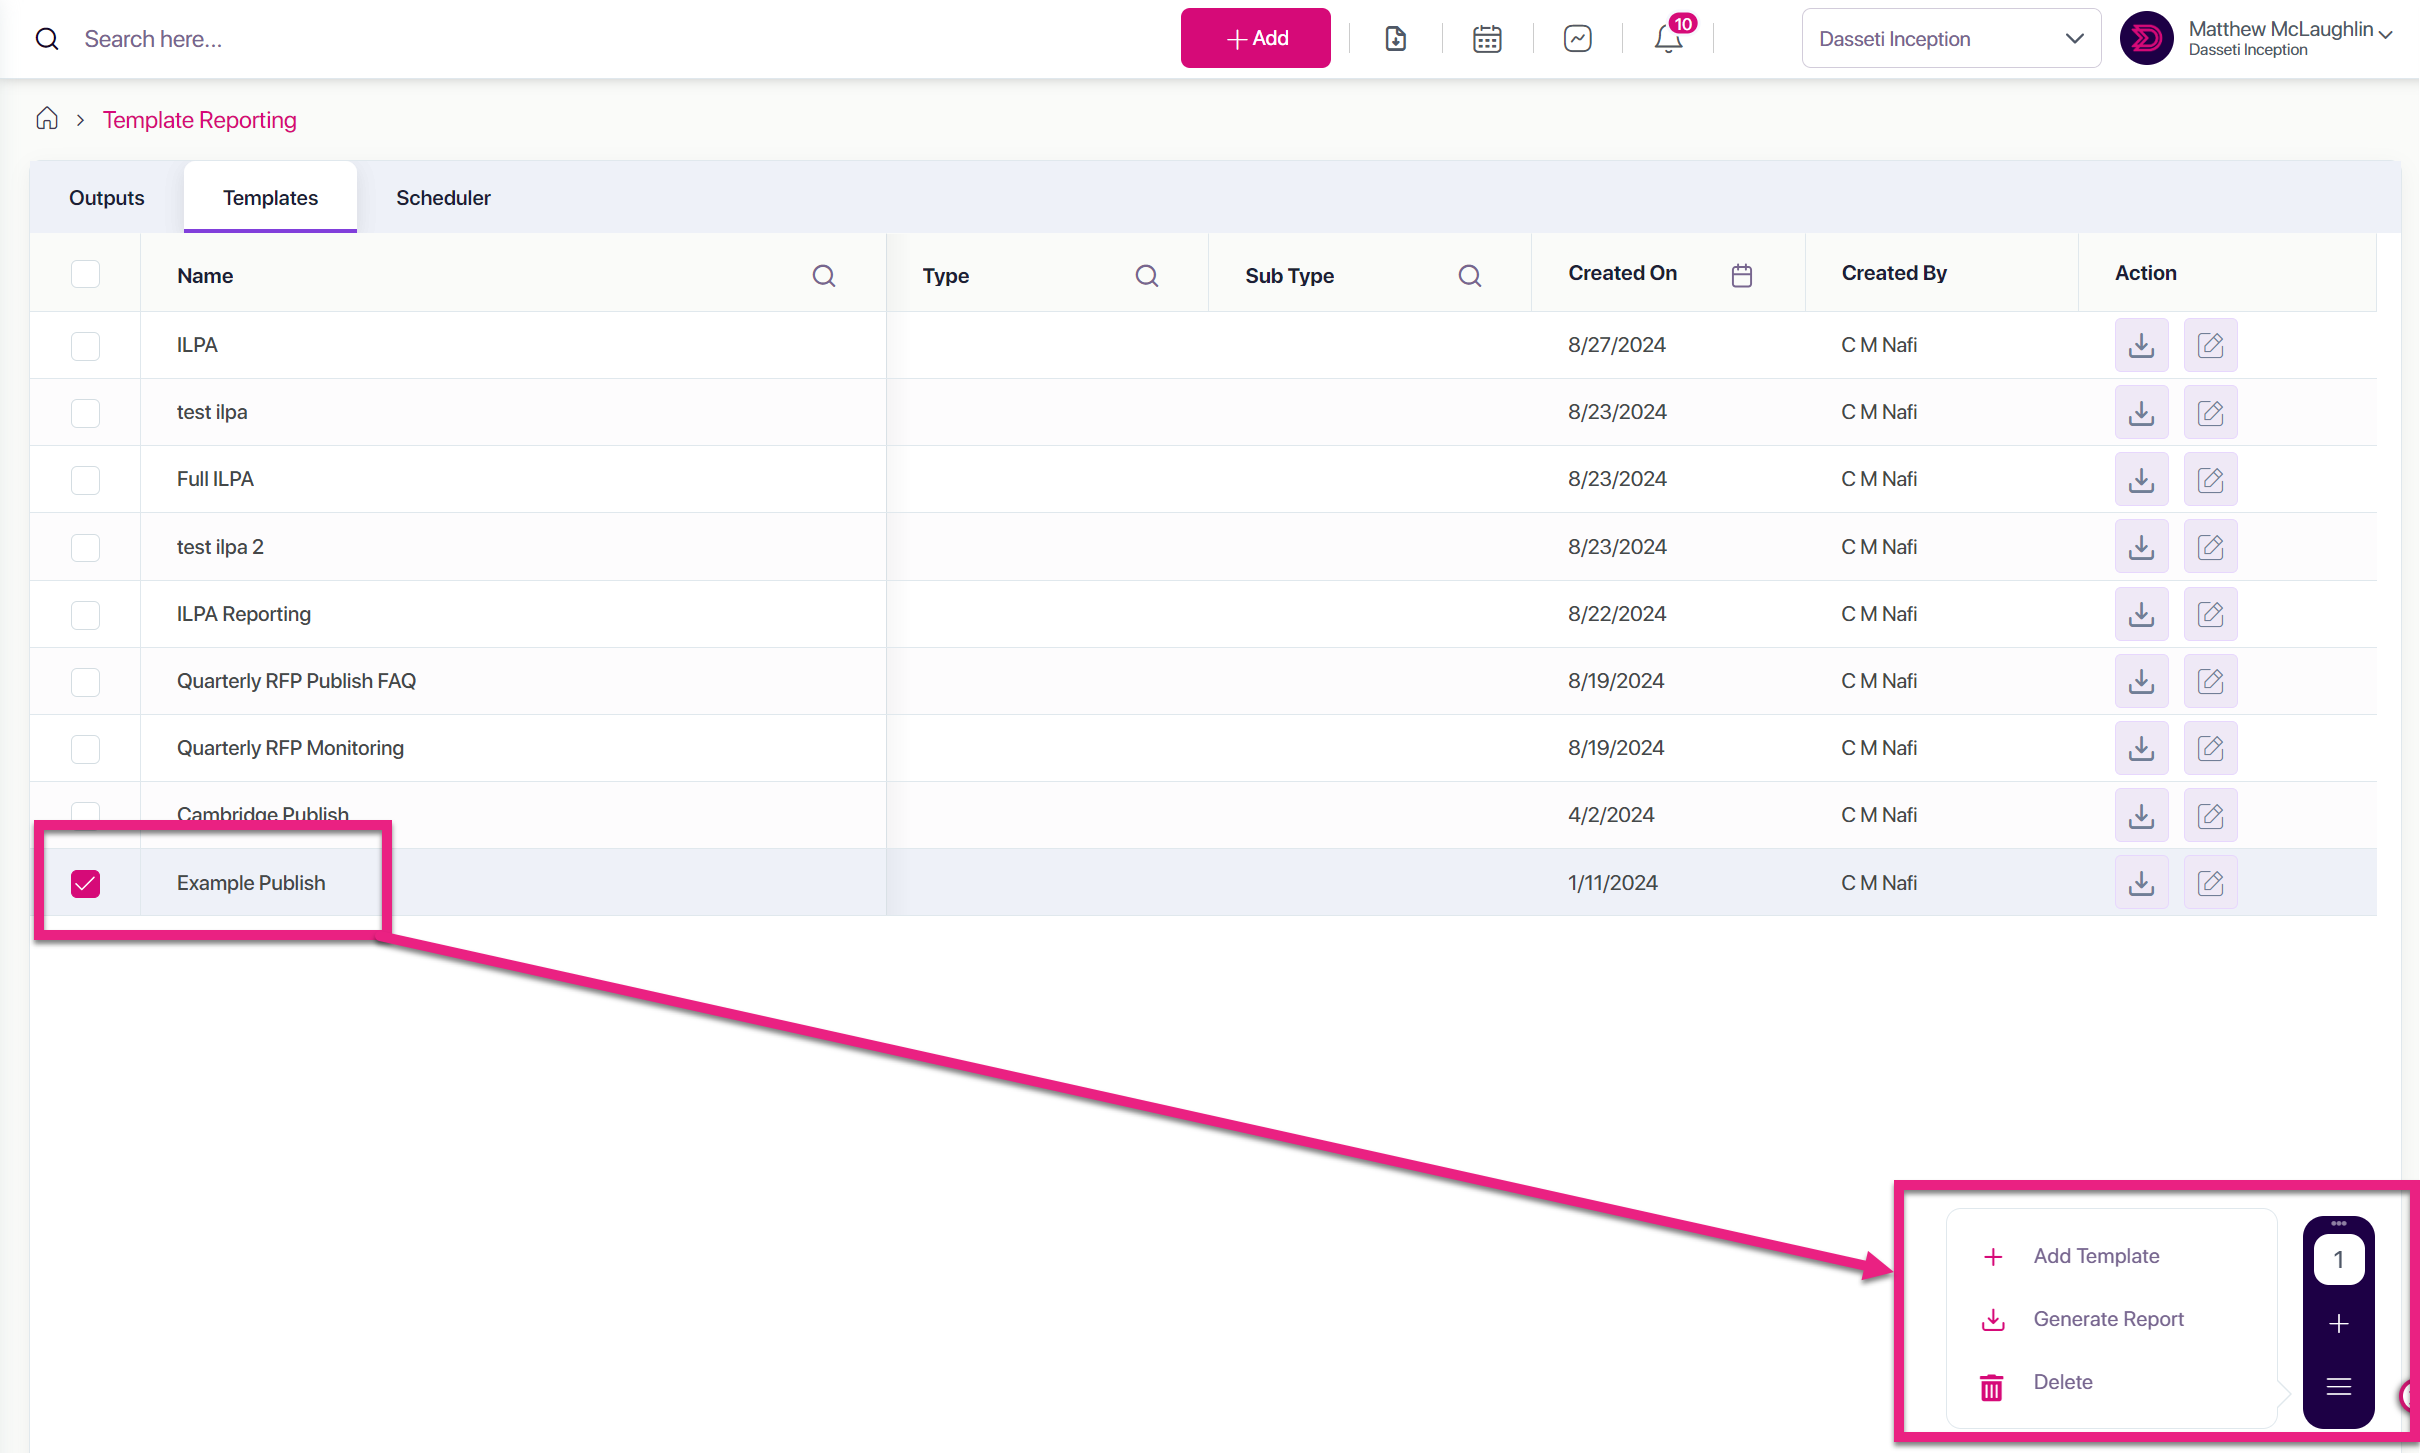Edit the ILPA template
This screenshot has height=1453, width=2420.
pos(2210,345)
